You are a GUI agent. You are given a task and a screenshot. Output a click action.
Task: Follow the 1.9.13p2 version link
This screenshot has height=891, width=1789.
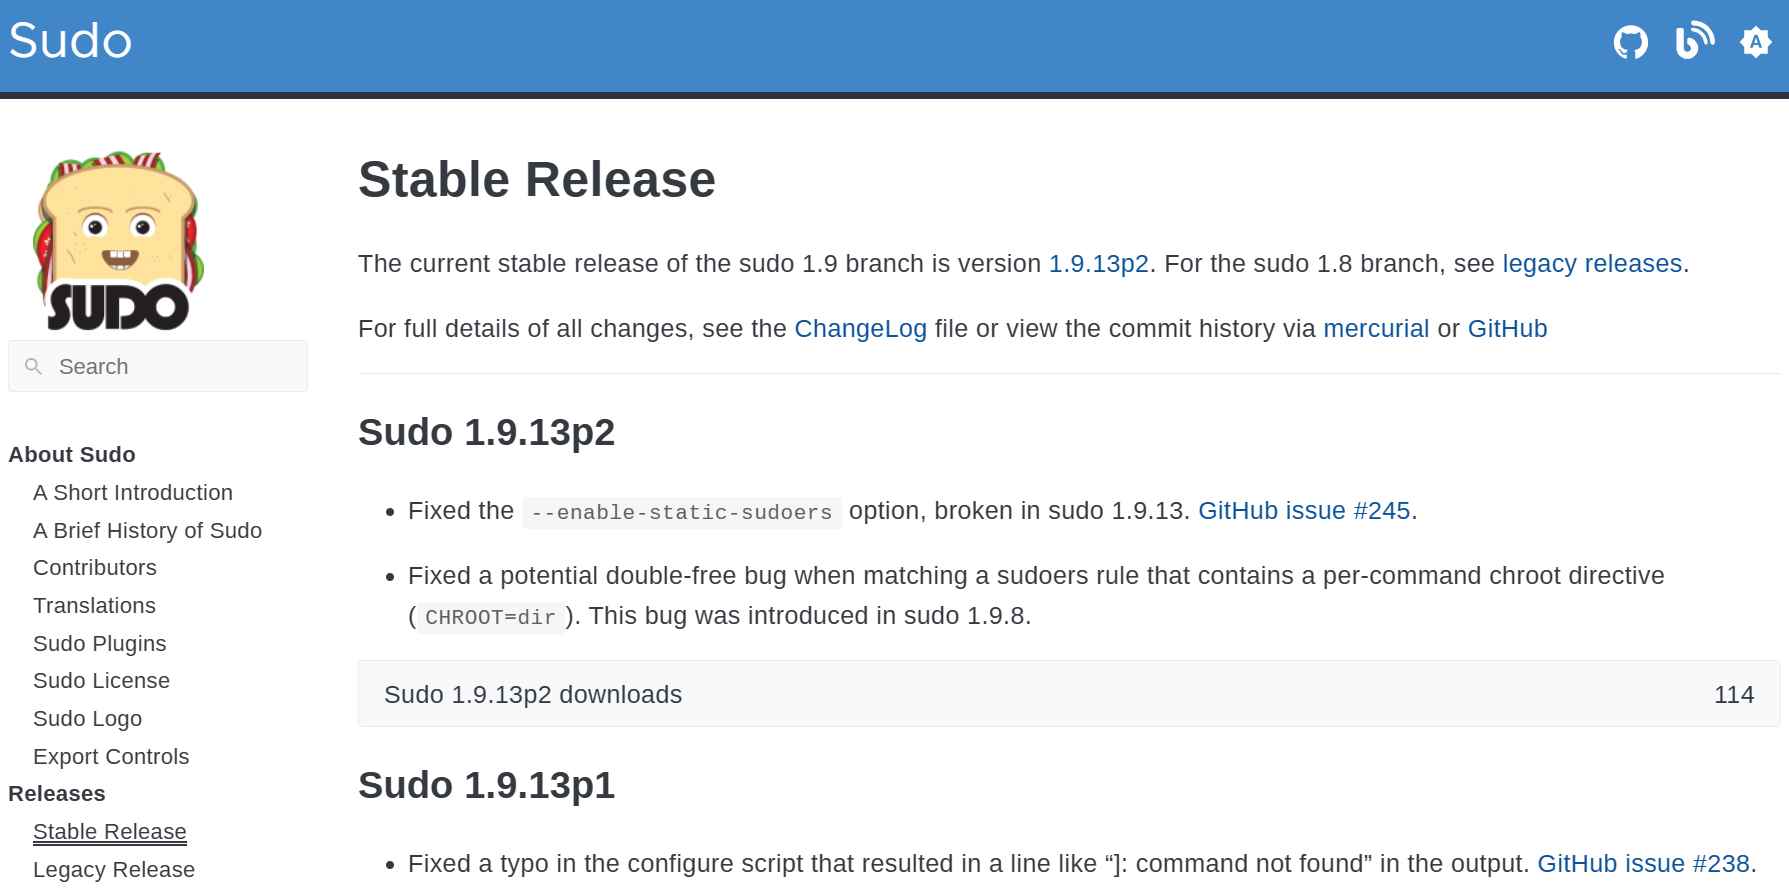tap(1097, 263)
